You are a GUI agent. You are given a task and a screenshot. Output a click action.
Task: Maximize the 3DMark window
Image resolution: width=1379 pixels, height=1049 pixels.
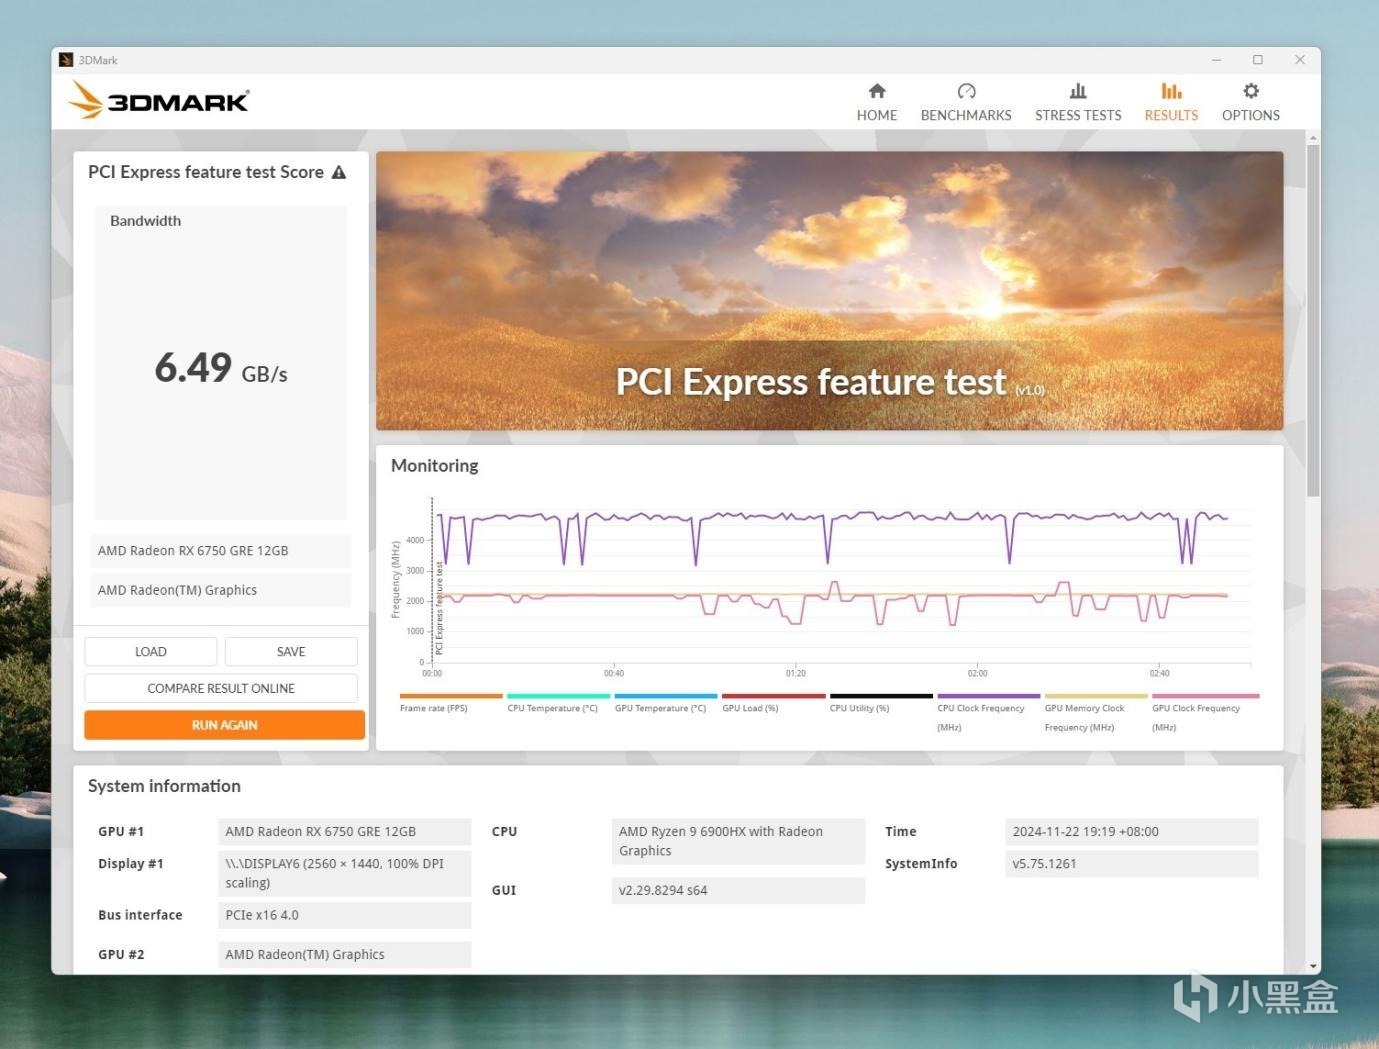pyautogui.click(x=1258, y=60)
